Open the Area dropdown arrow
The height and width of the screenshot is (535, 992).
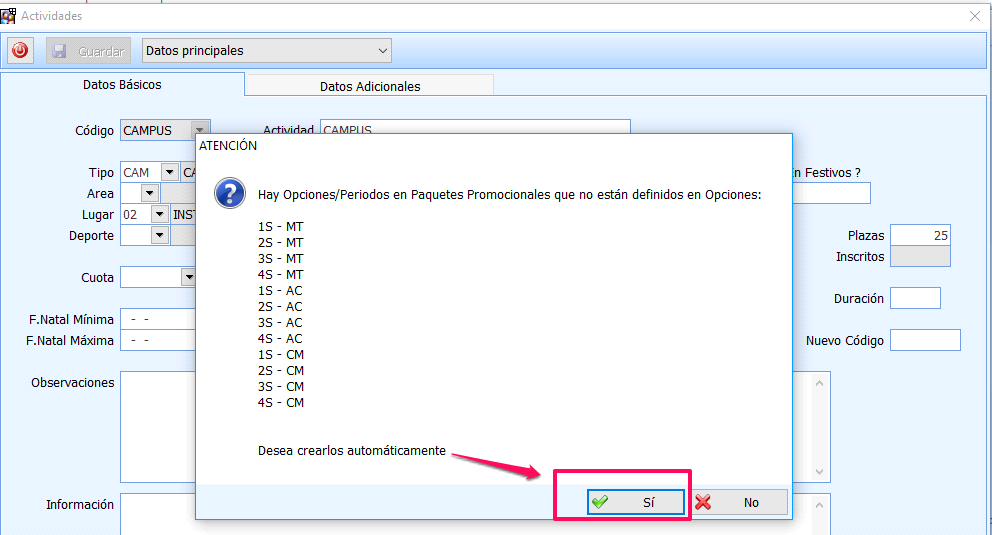(150, 194)
